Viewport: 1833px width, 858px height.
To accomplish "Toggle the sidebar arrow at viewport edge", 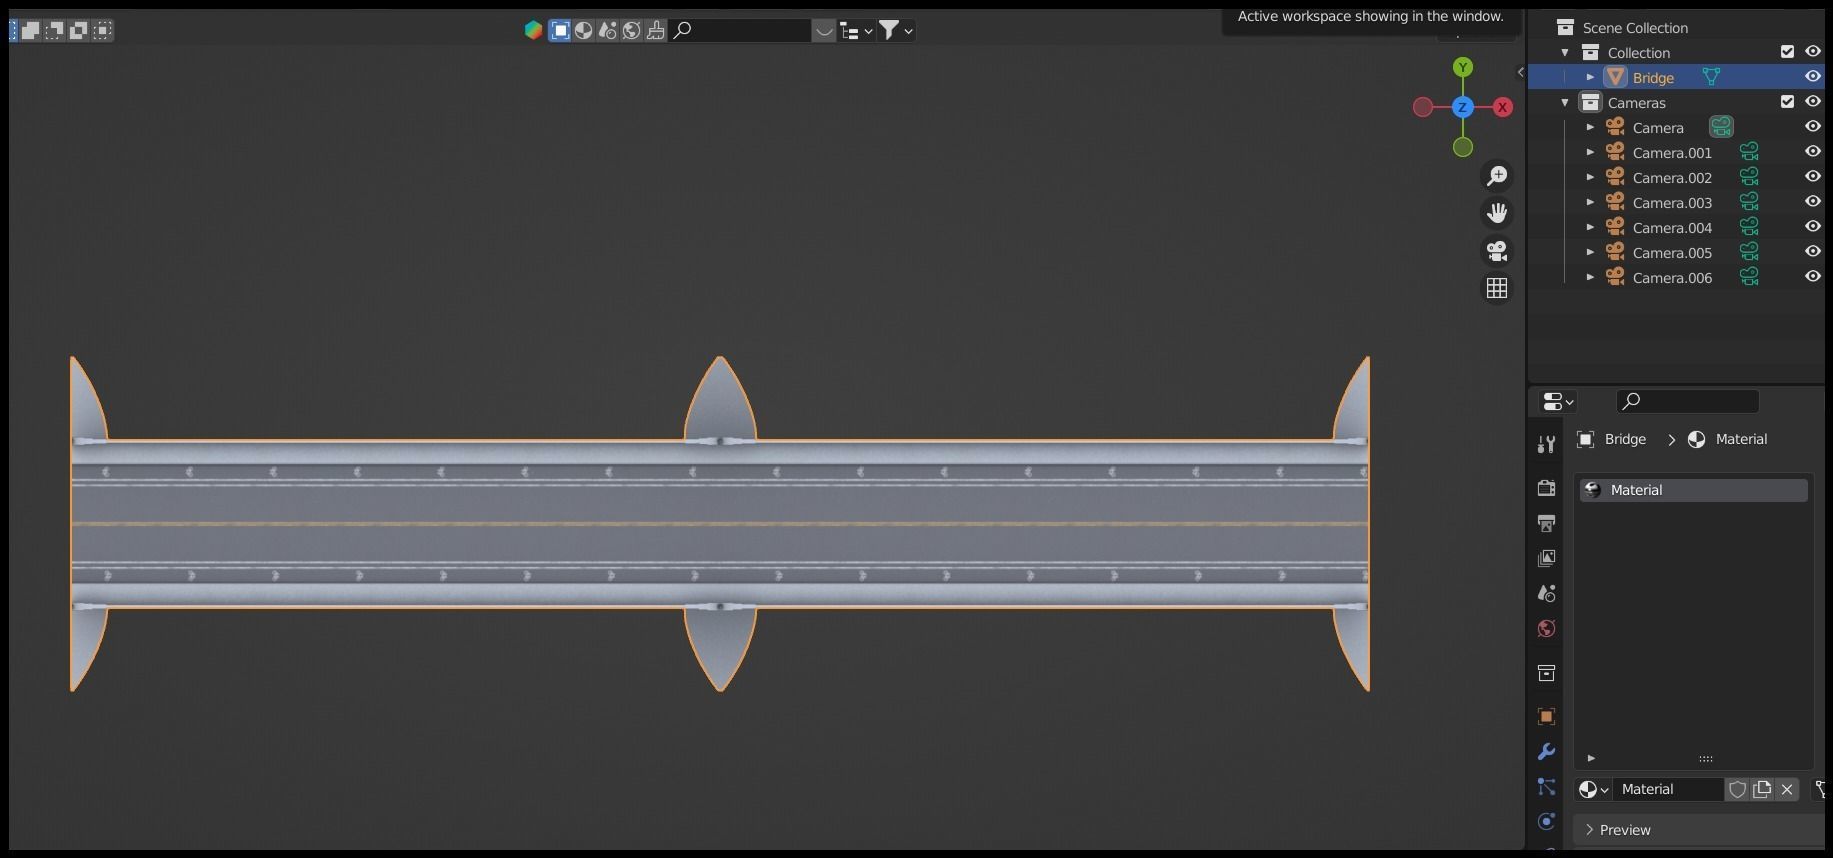I will (1520, 72).
